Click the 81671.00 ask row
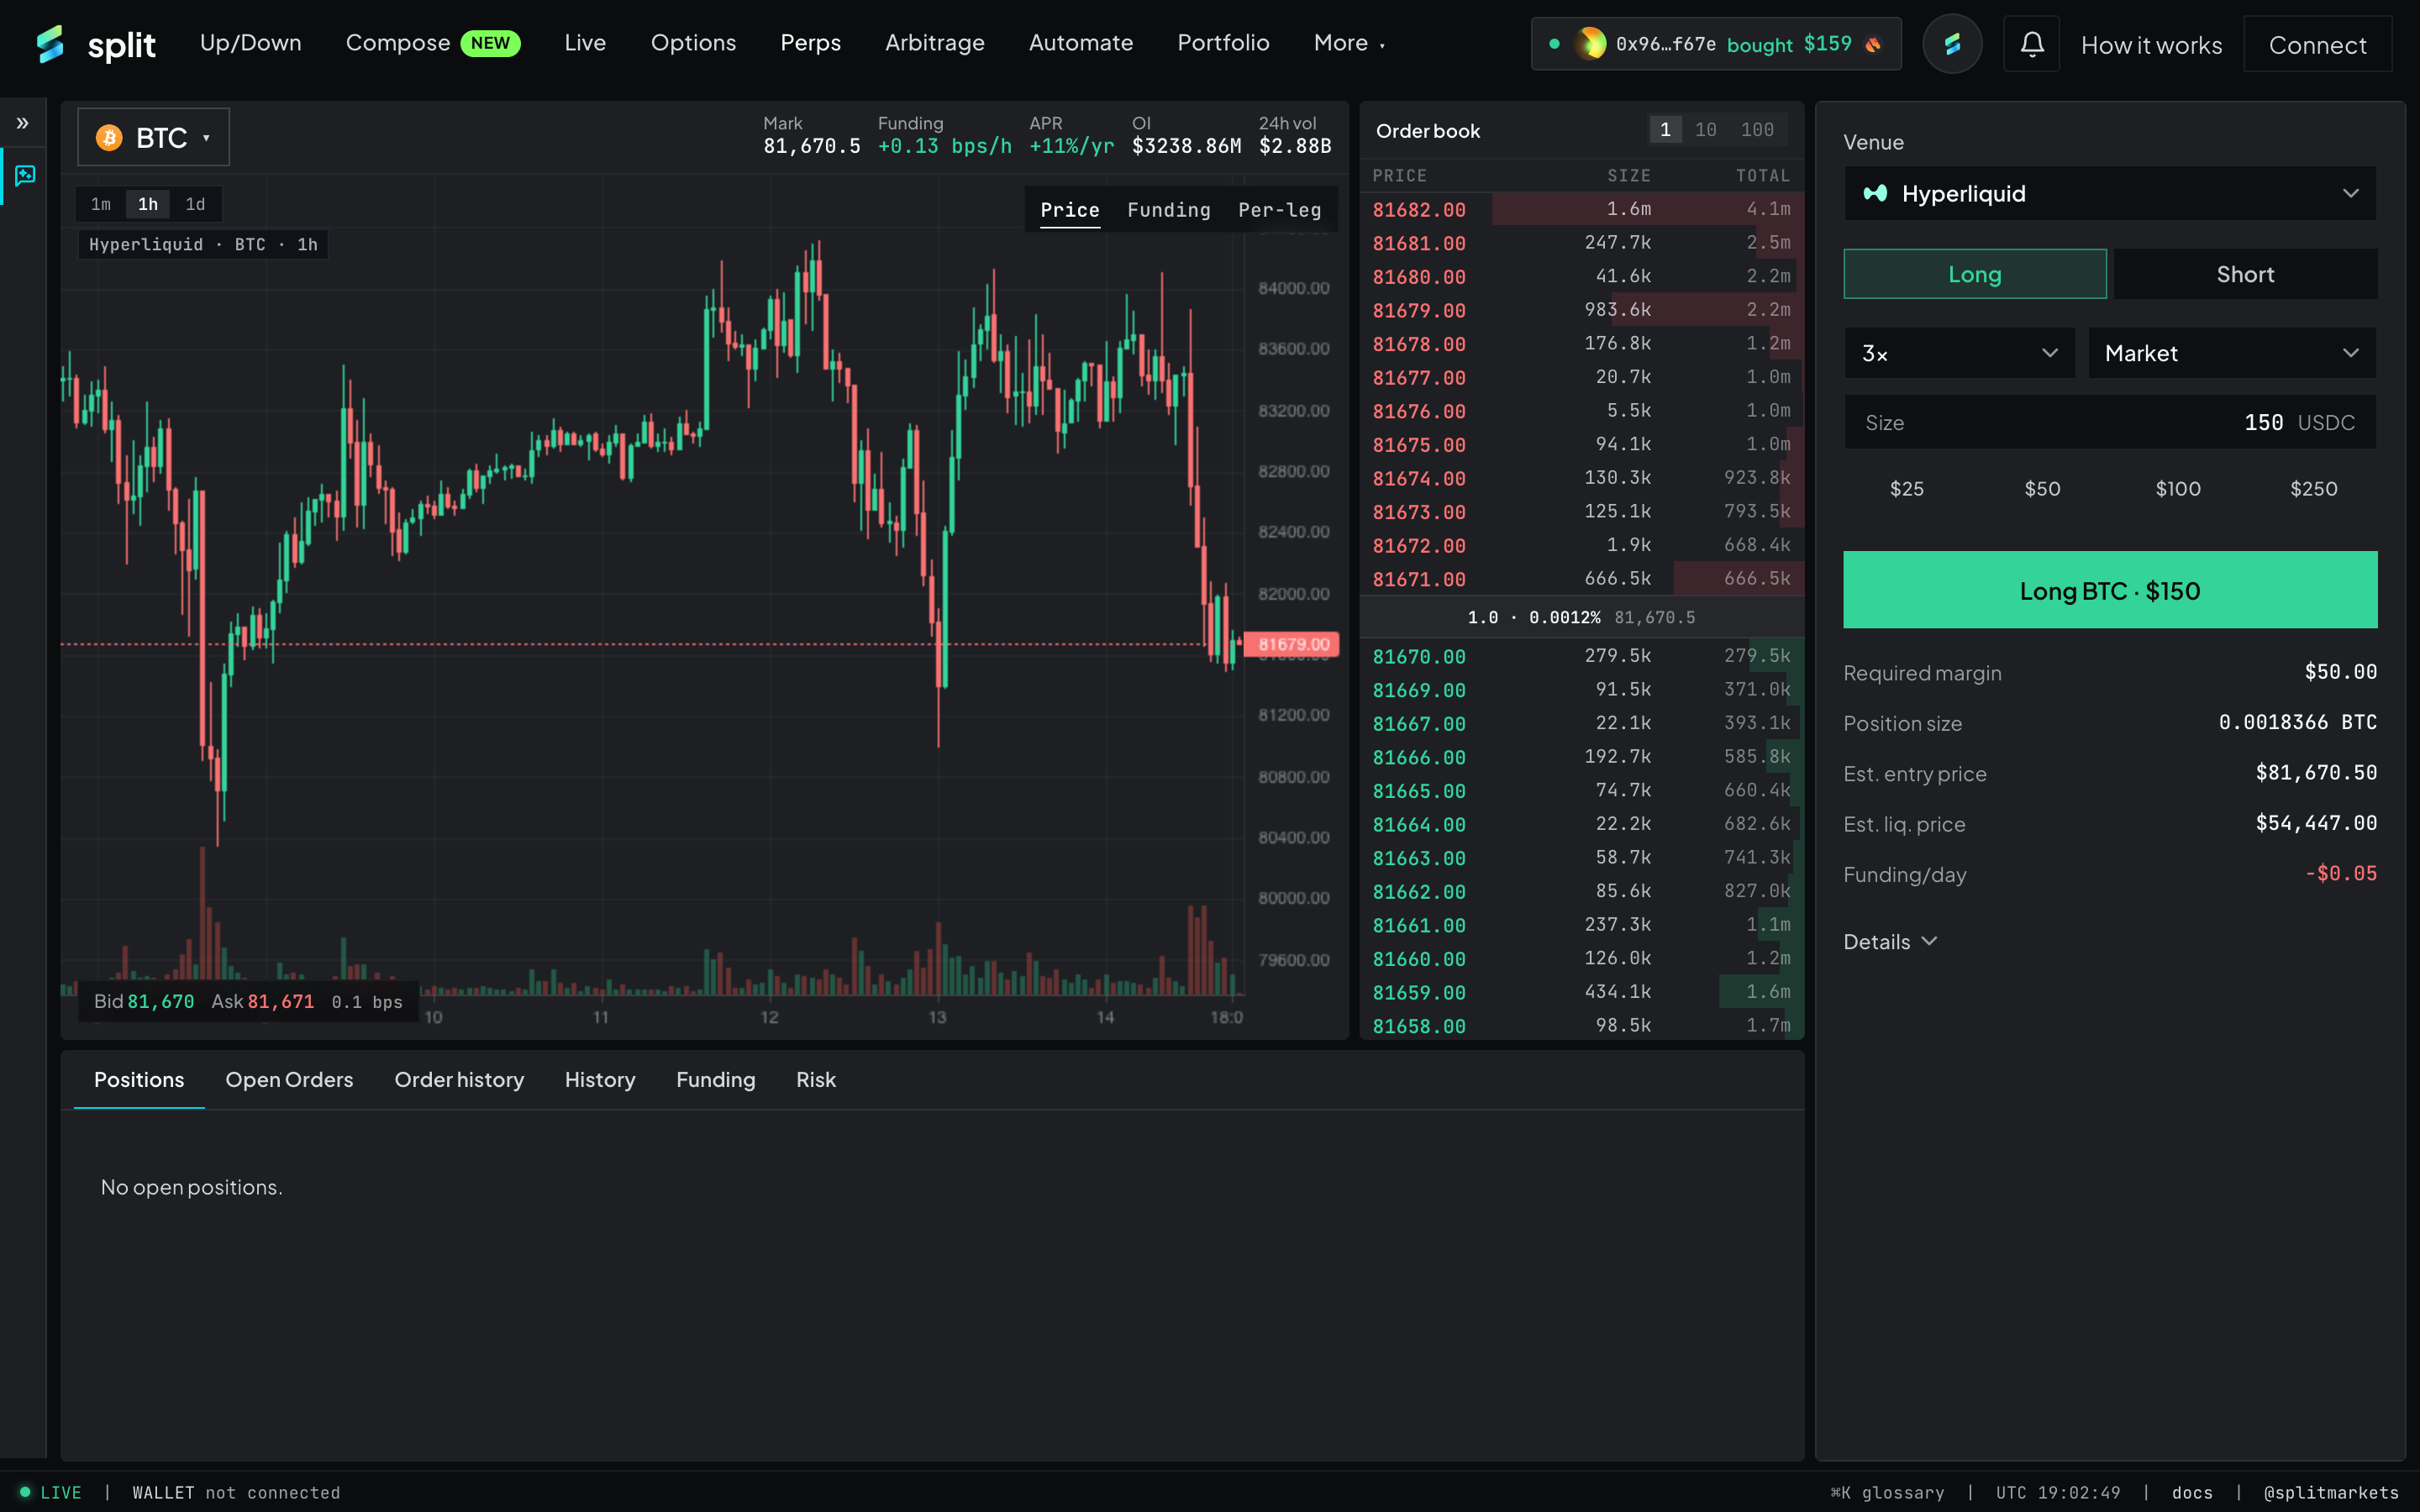 (1581, 579)
